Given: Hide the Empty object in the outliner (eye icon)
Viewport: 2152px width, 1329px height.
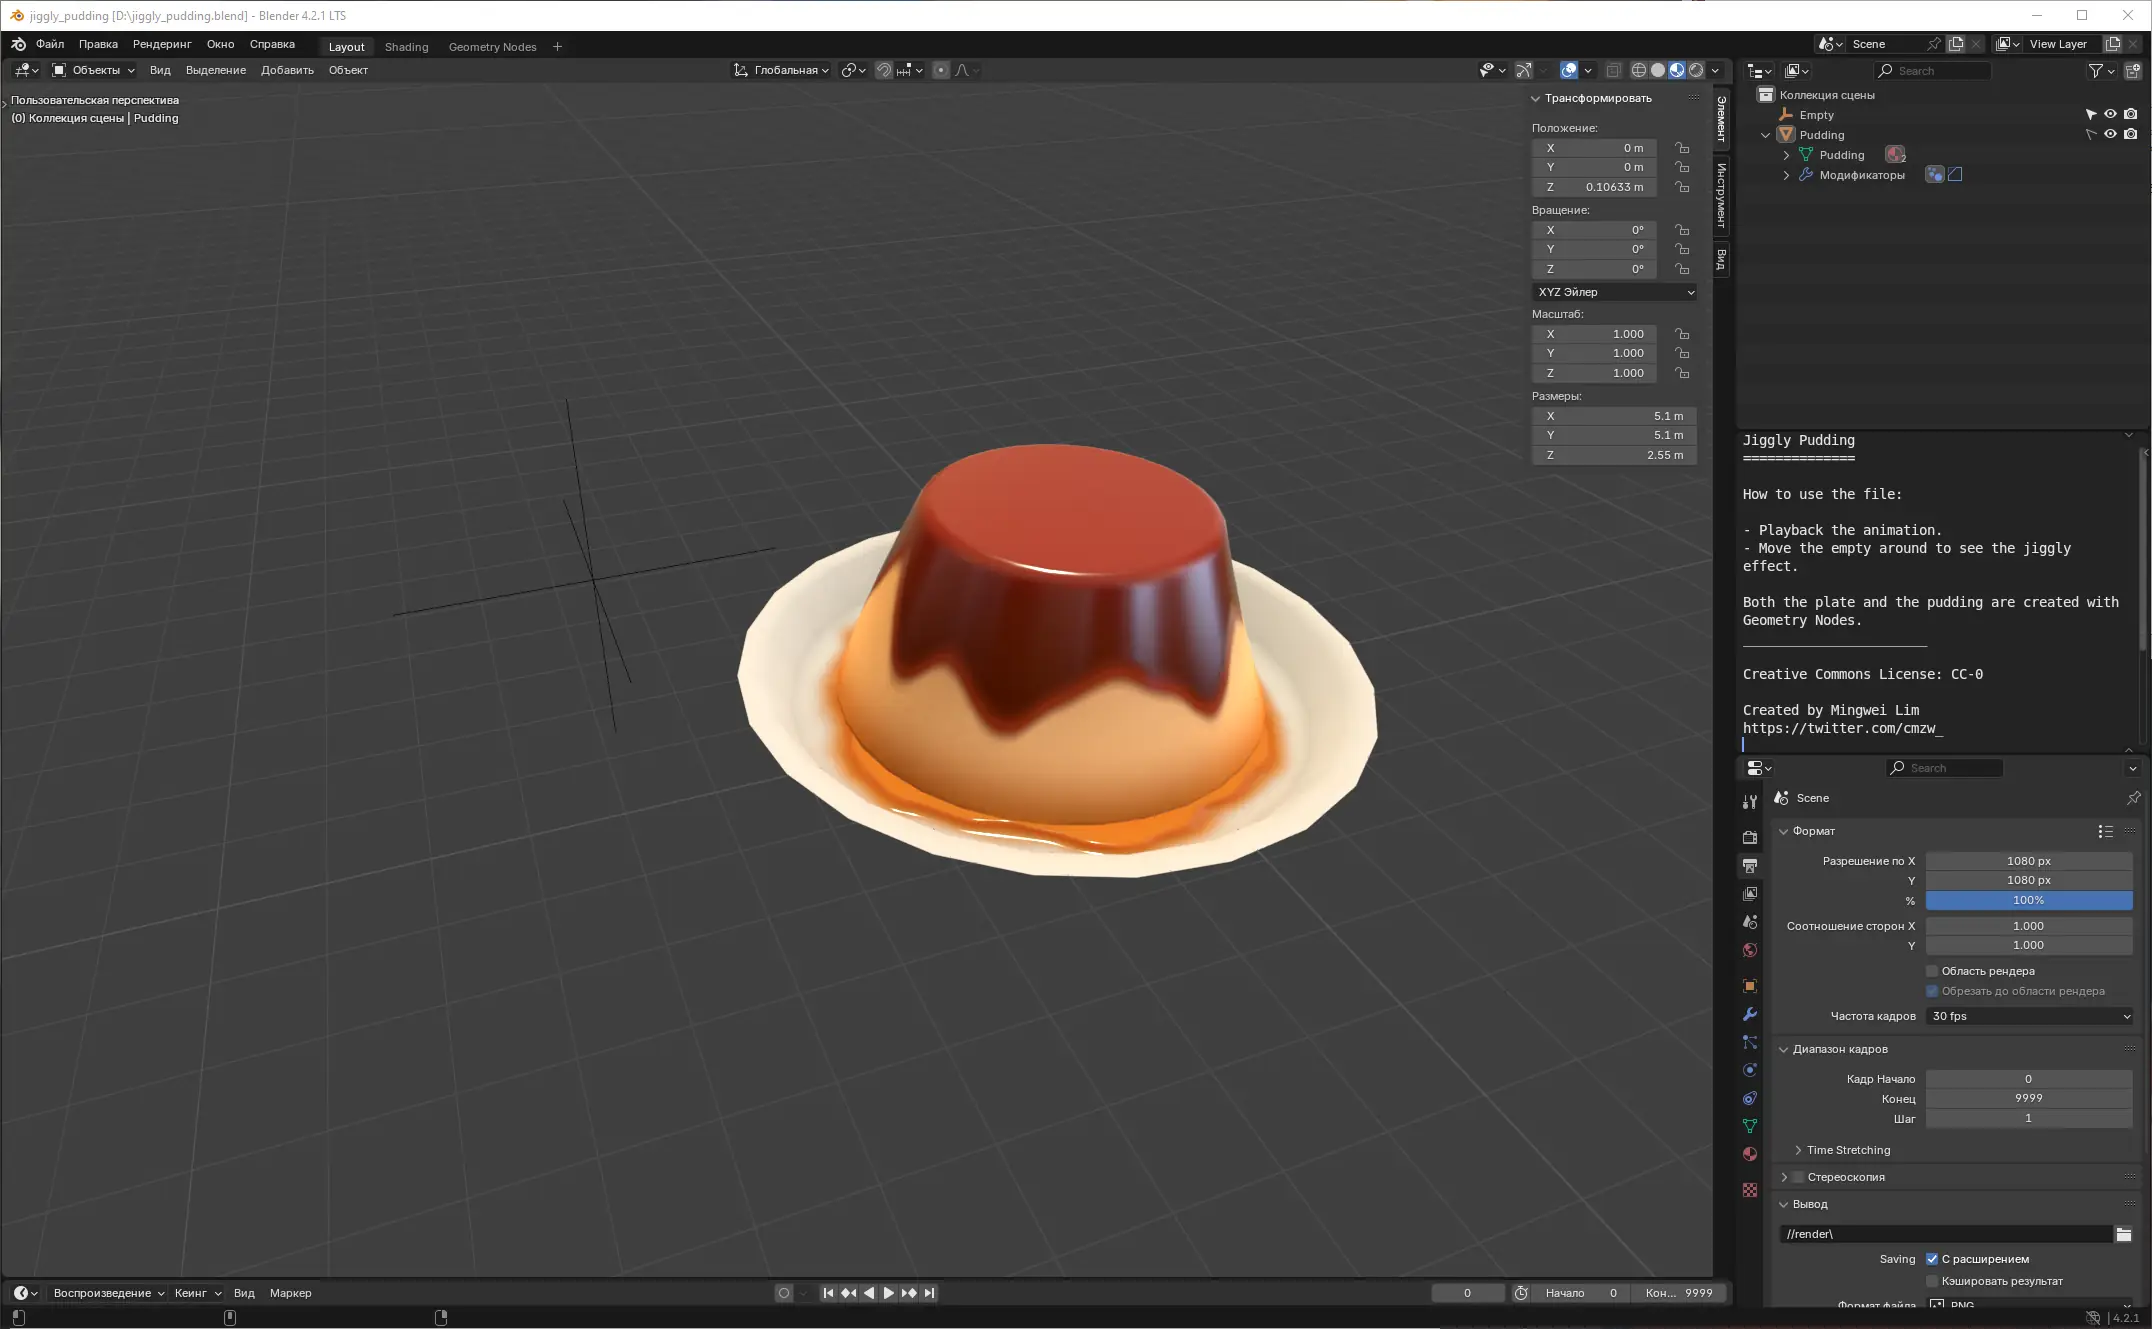Looking at the screenshot, I should tap(2110, 114).
